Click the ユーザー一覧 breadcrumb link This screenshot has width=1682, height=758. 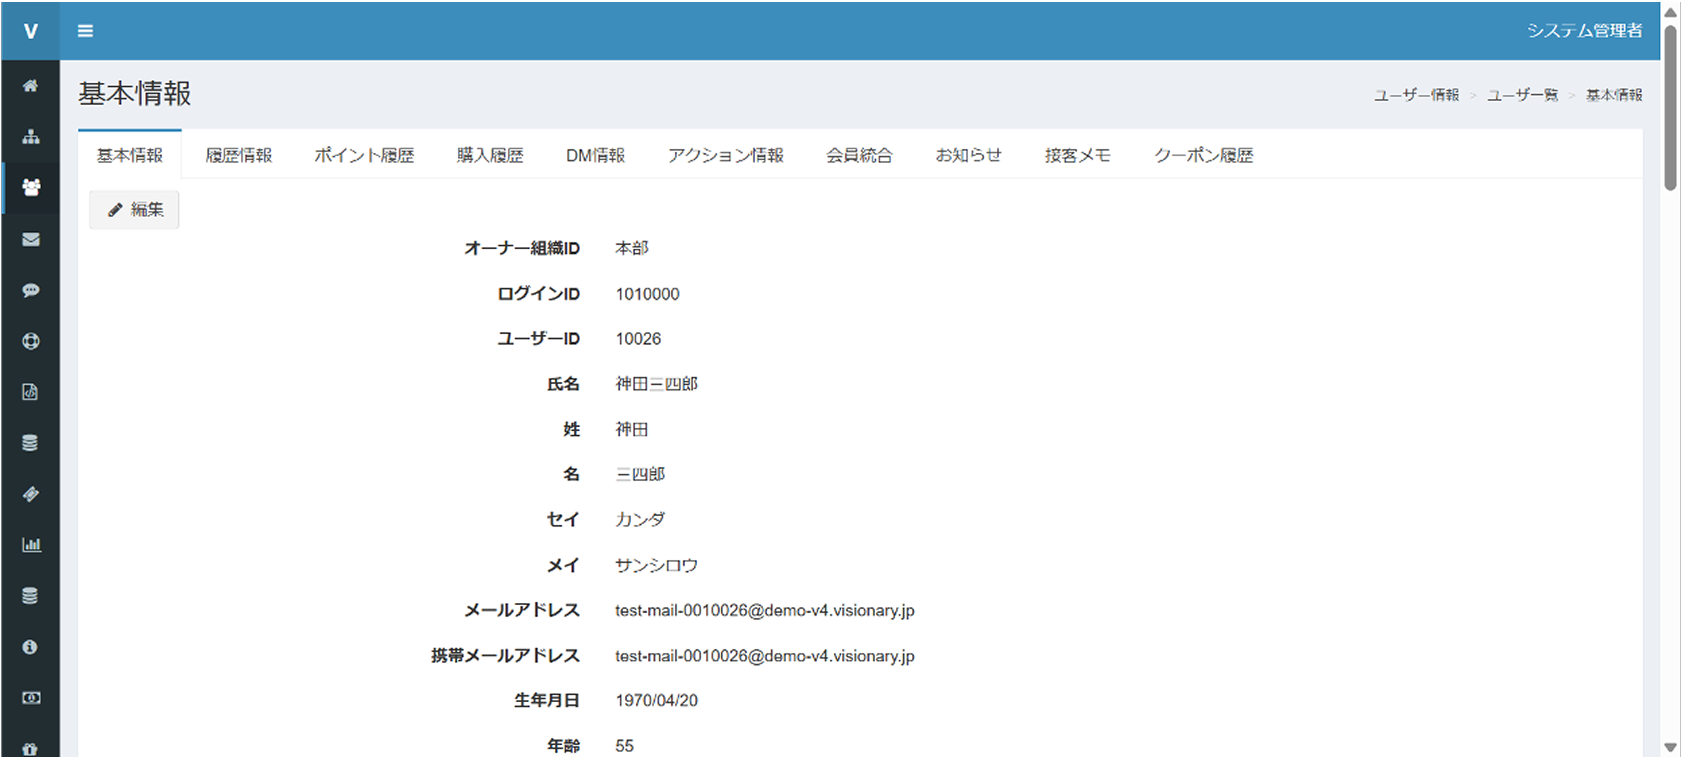click(1522, 95)
